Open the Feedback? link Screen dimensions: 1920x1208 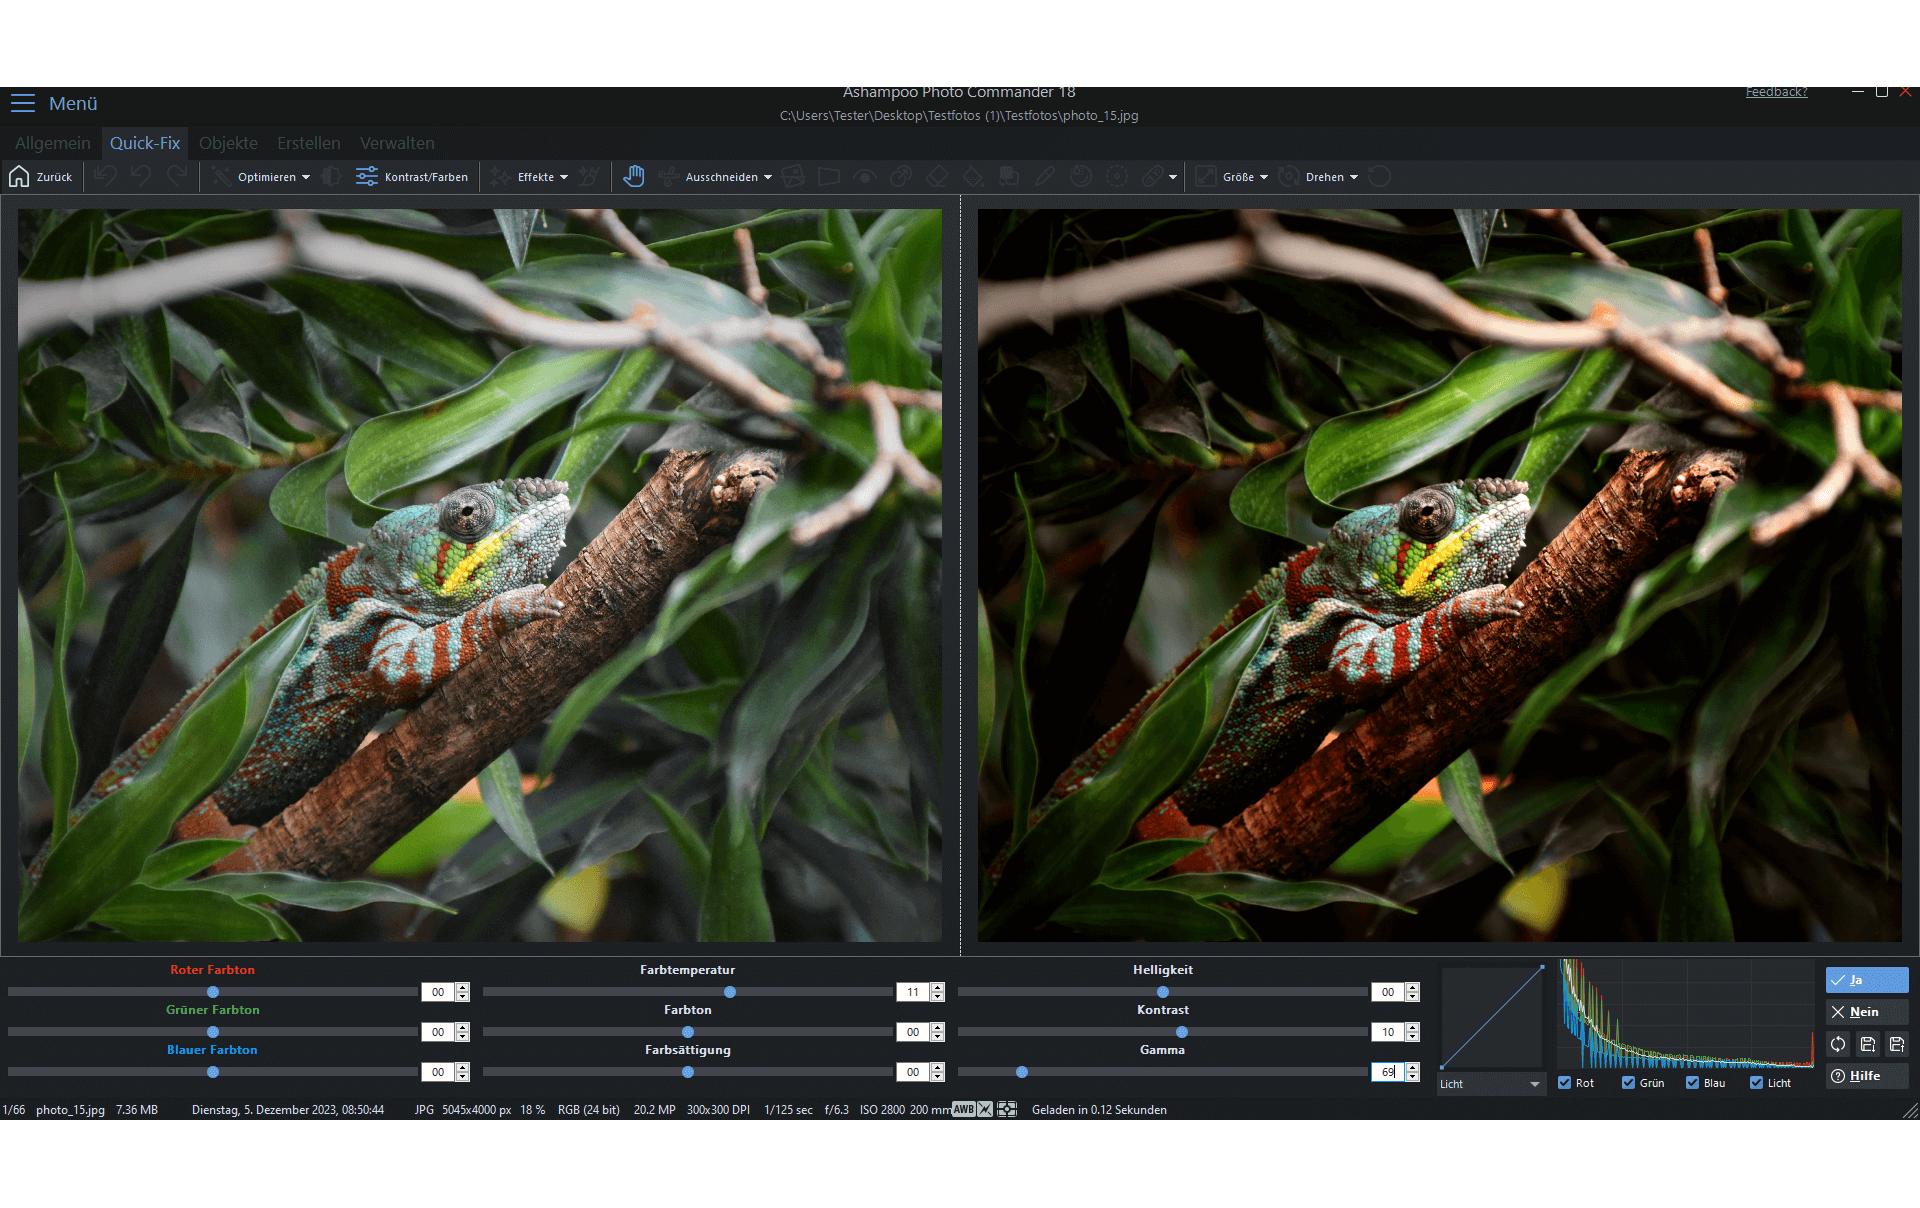1776,92
